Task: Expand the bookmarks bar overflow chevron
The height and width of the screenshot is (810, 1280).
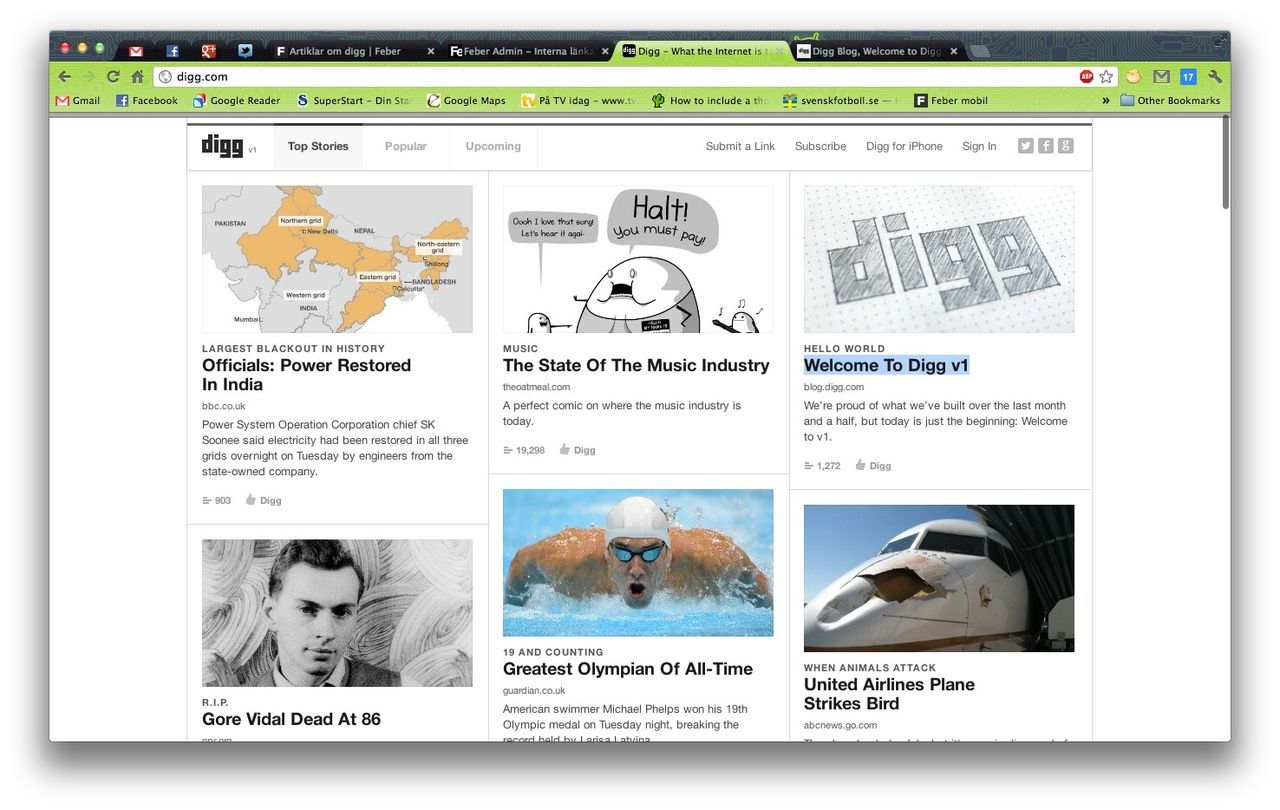Action: 1106,100
